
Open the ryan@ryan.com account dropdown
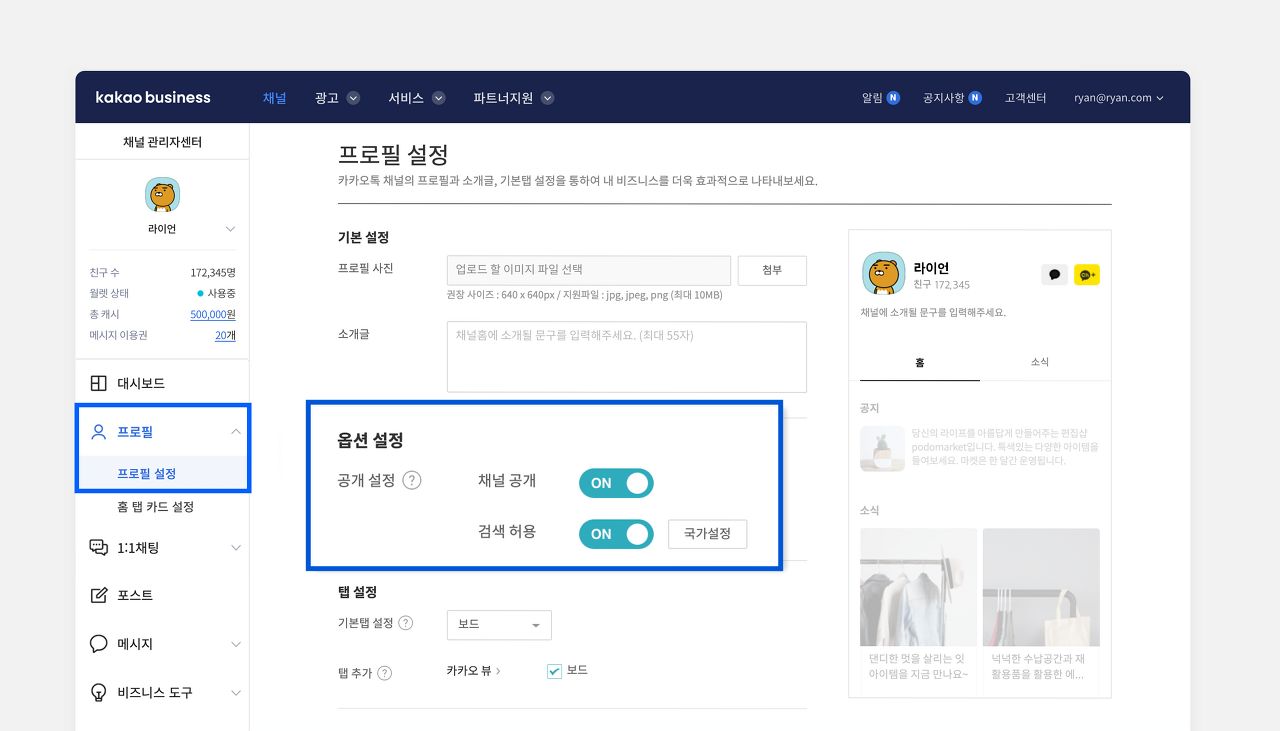pyautogui.click(x=1119, y=98)
